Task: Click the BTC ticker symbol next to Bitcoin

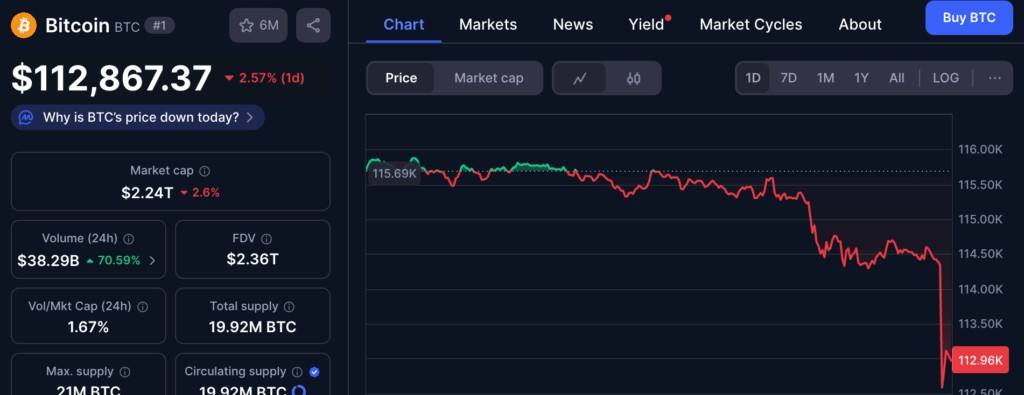Action: tap(127, 27)
